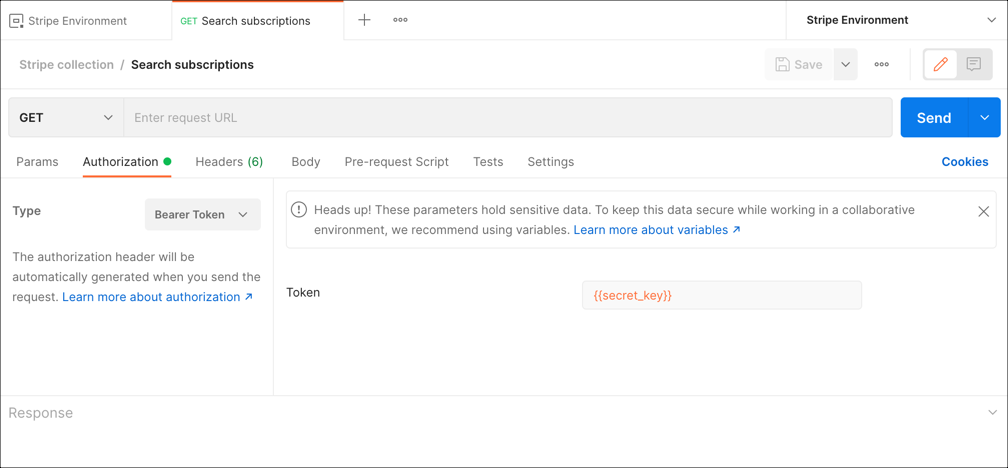Click the warning info icon in banner

[299, 210]
